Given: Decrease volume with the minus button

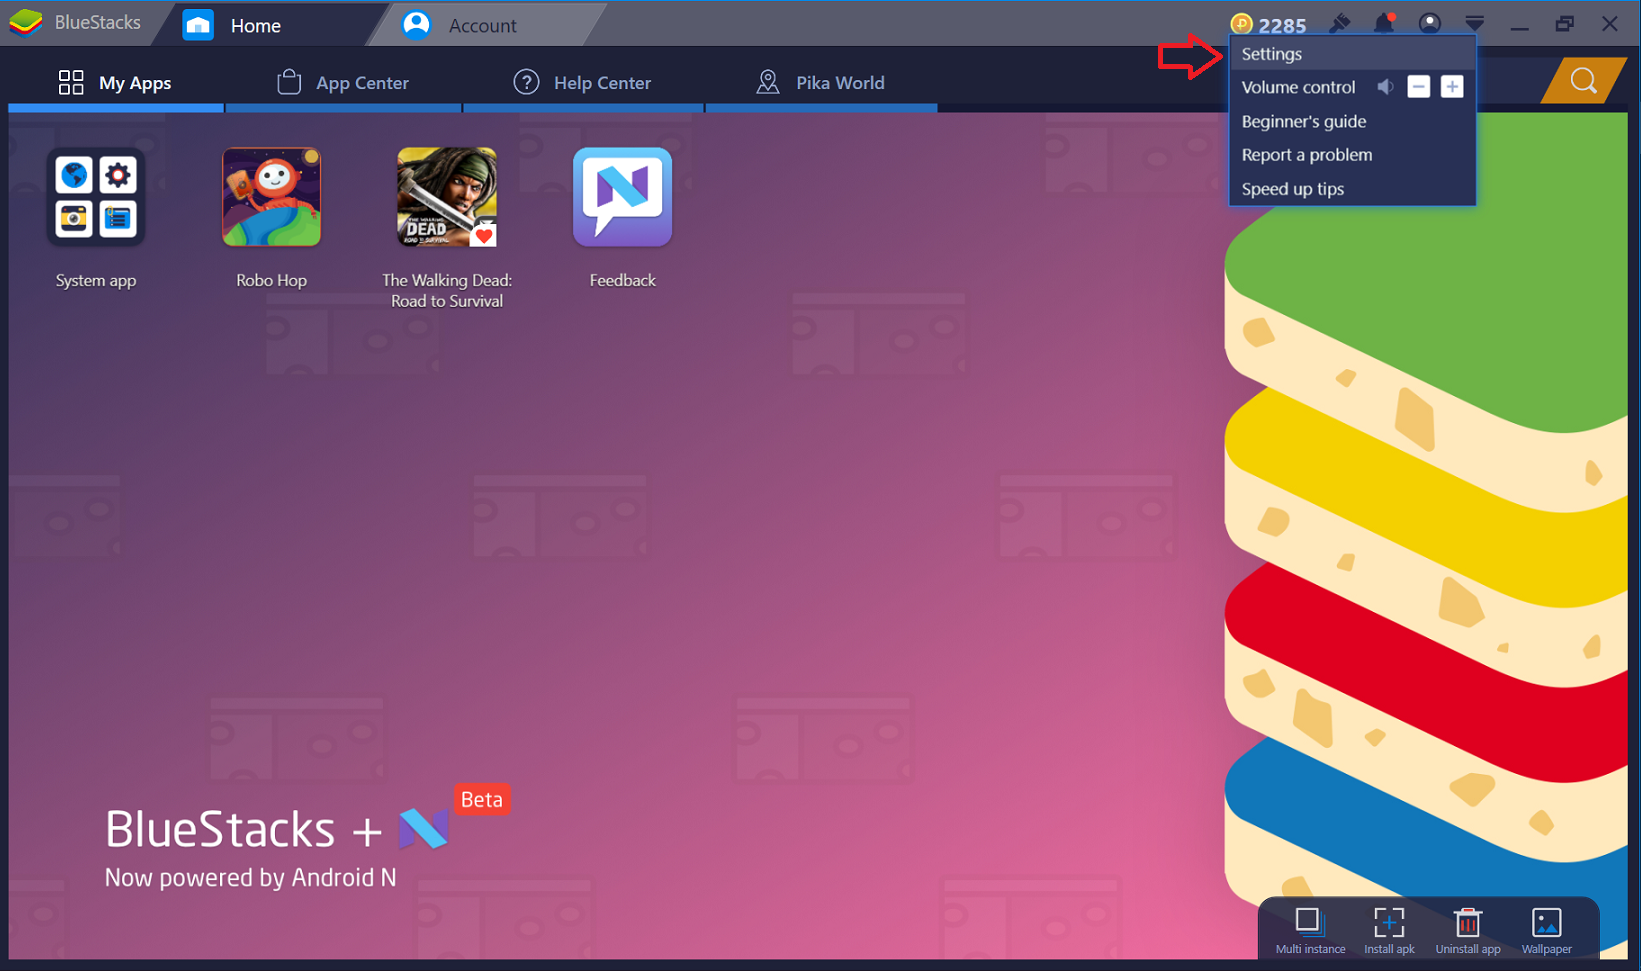Looking at the screenshot, I should coord(1418,87).
